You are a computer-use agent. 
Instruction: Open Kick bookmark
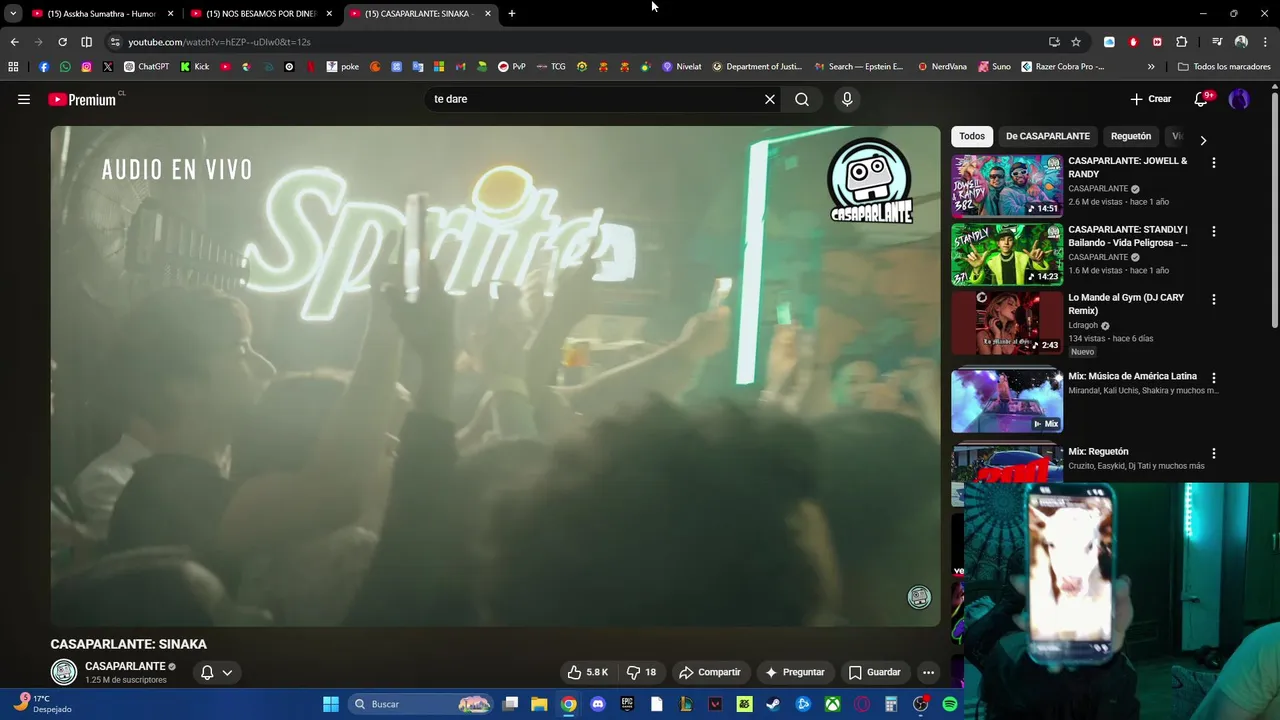pyautogui.click(x=195, y=67)
